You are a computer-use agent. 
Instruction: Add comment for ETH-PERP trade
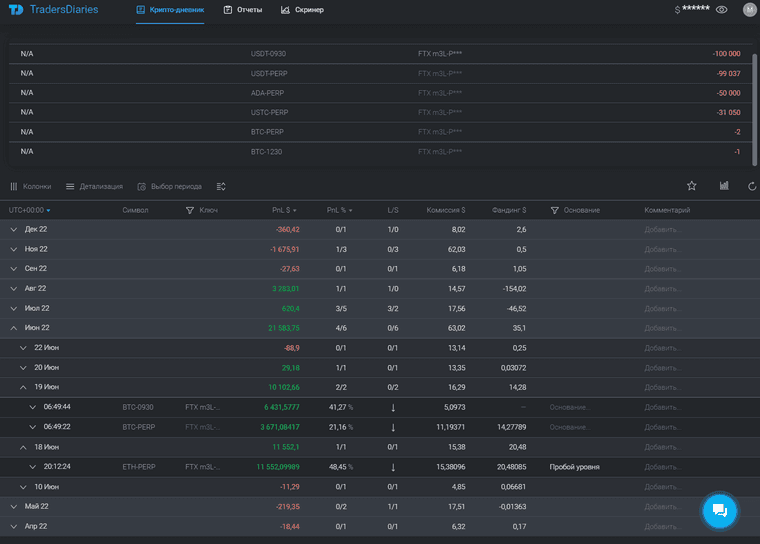pos(663,467)
